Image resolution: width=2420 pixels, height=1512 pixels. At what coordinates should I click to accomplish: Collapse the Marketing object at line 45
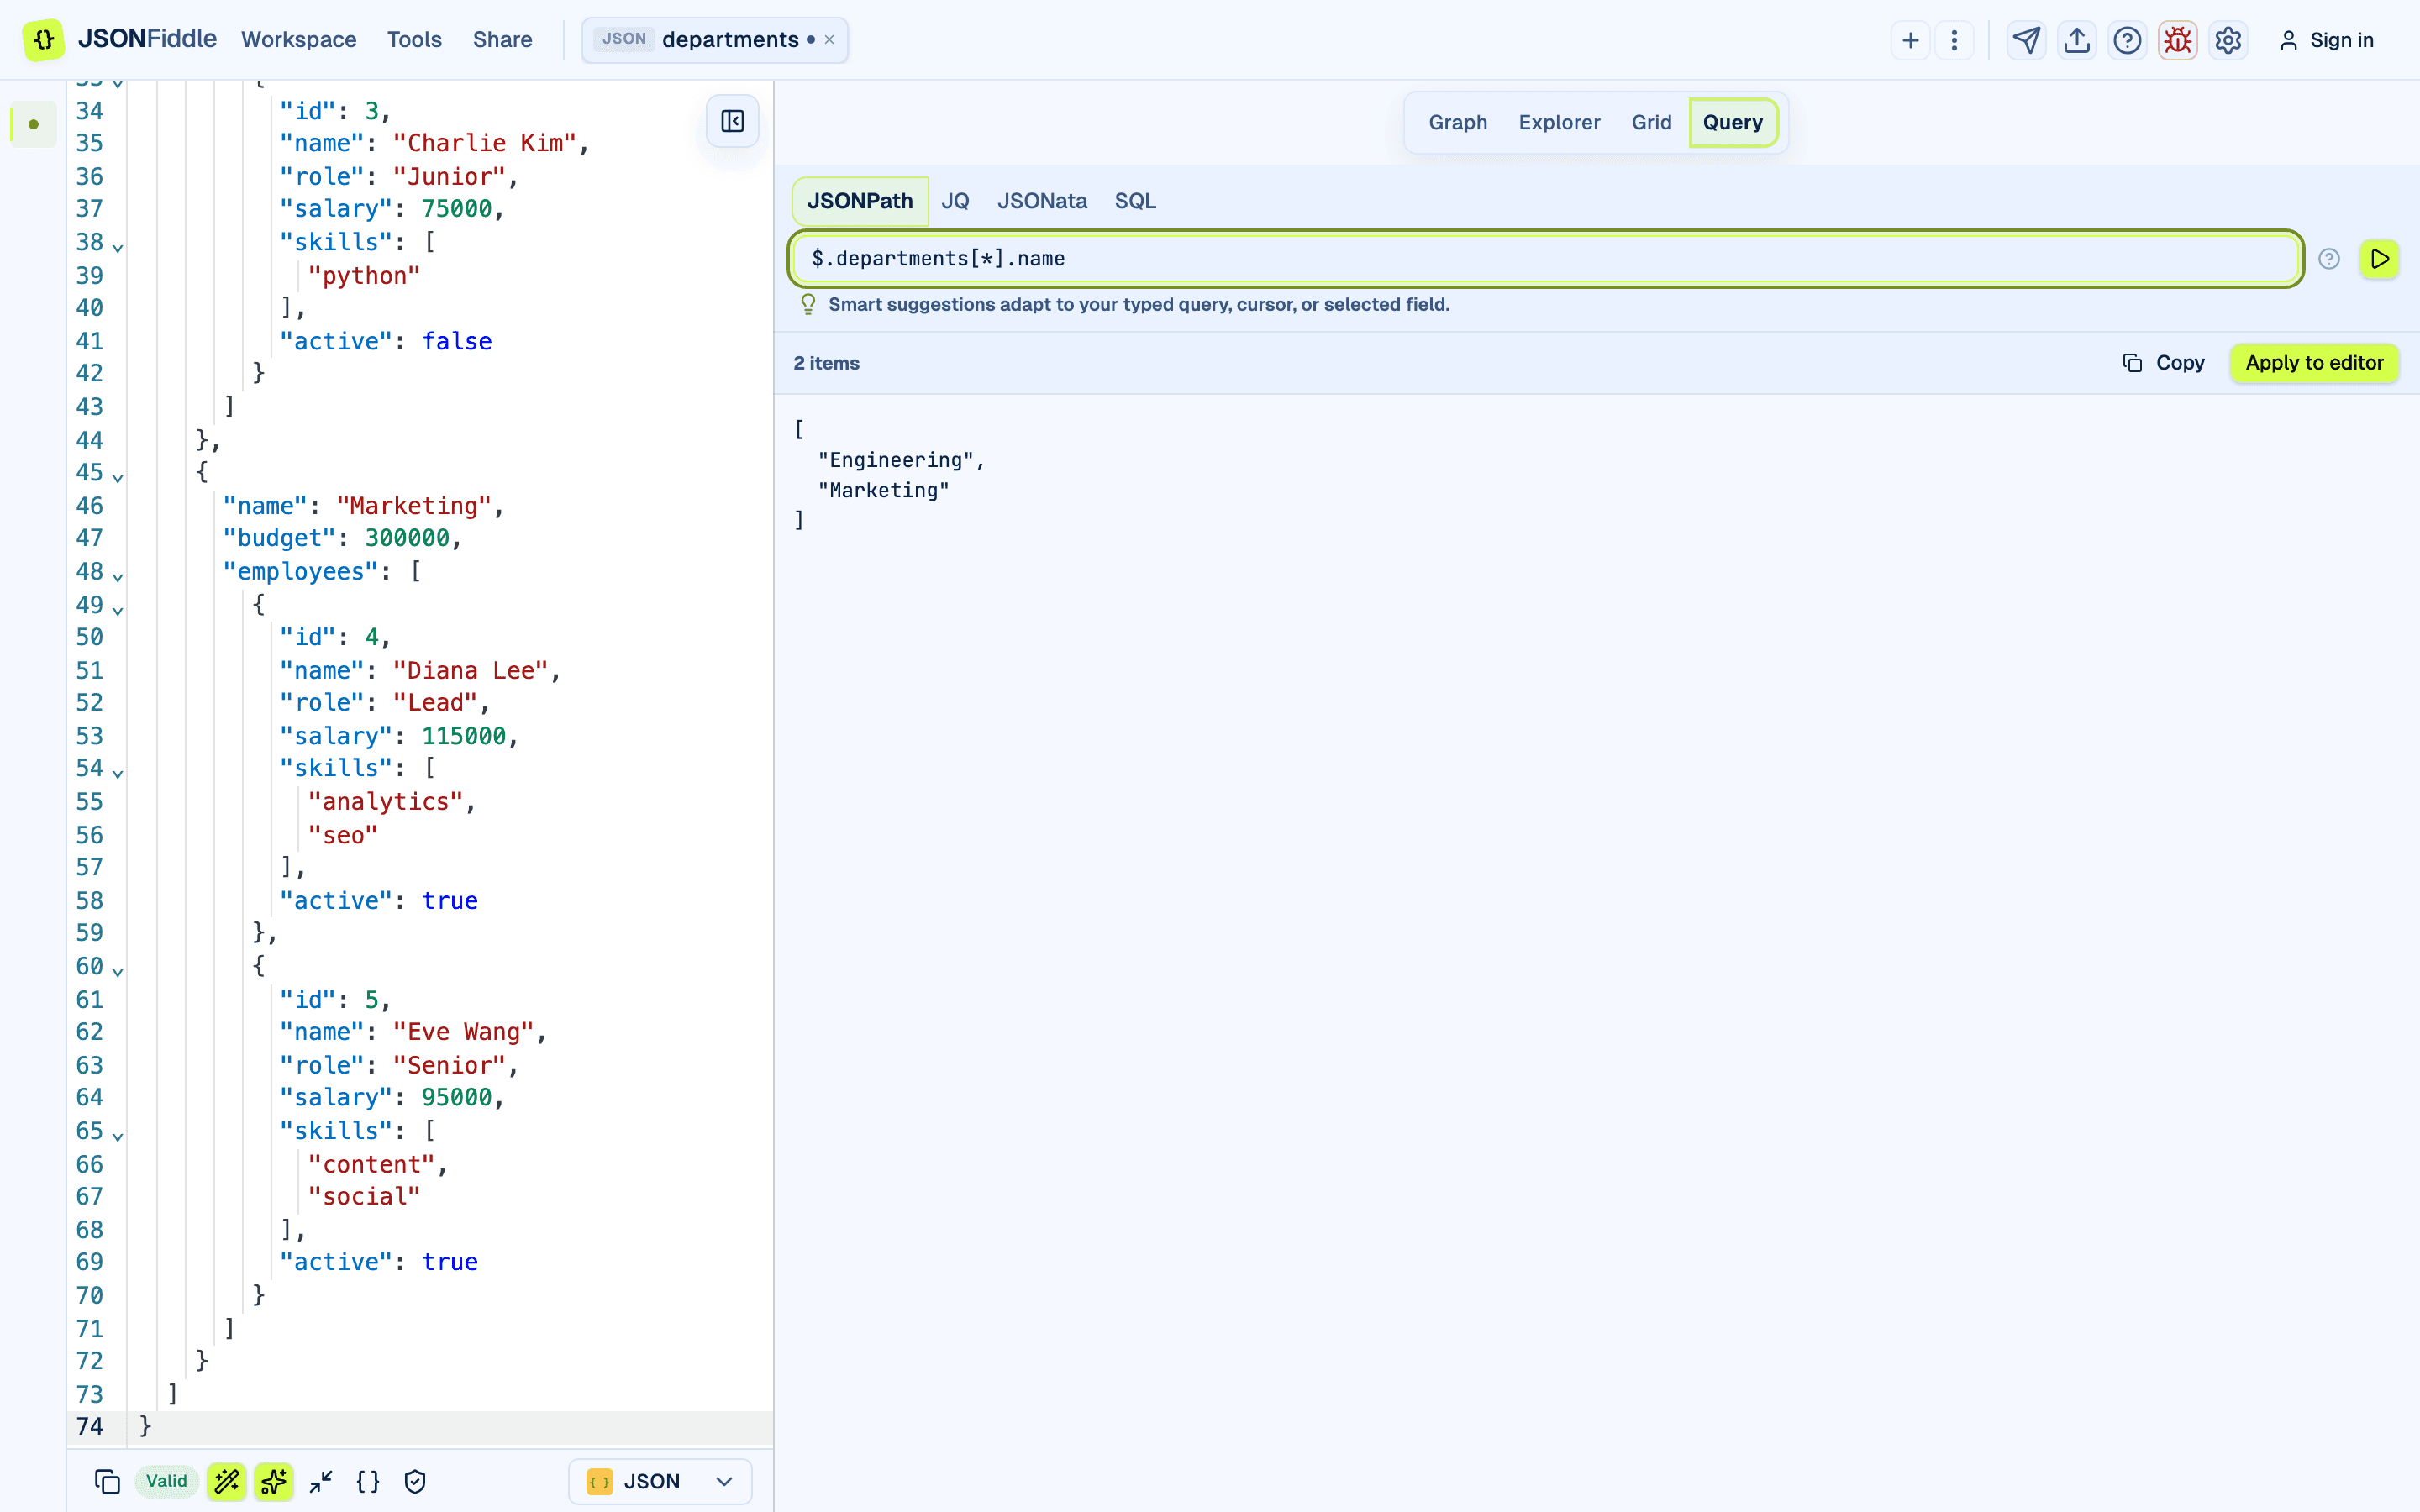tap(118, 478)
